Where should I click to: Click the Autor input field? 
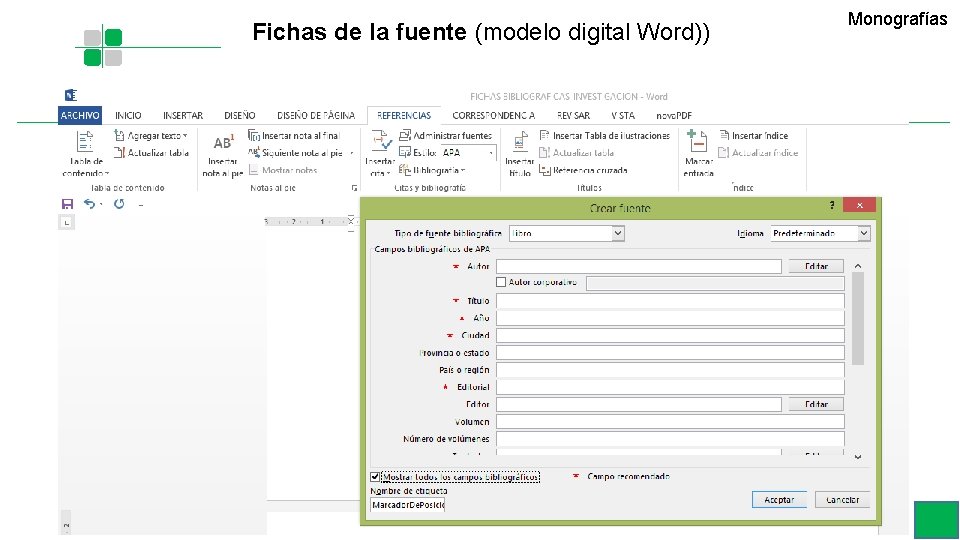tap(639, 266)
